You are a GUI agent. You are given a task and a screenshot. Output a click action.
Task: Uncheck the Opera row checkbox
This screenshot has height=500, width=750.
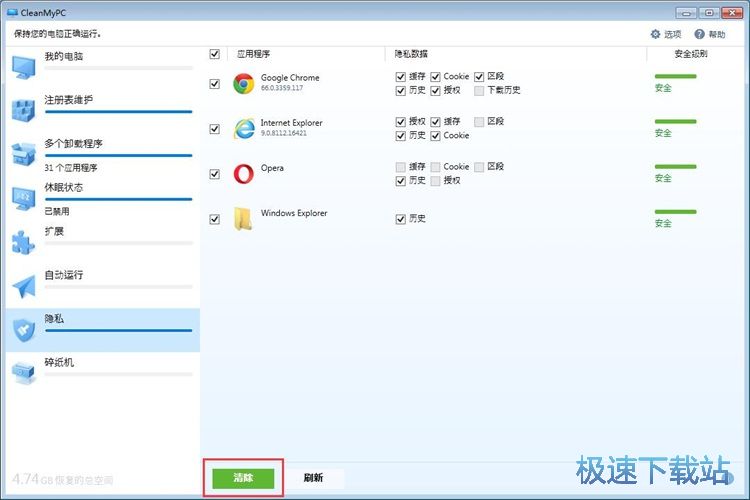(x=215, y=174)
